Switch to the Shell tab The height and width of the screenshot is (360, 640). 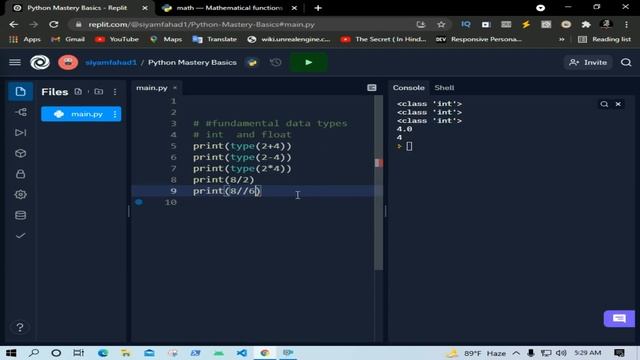(x=444, y=88)
